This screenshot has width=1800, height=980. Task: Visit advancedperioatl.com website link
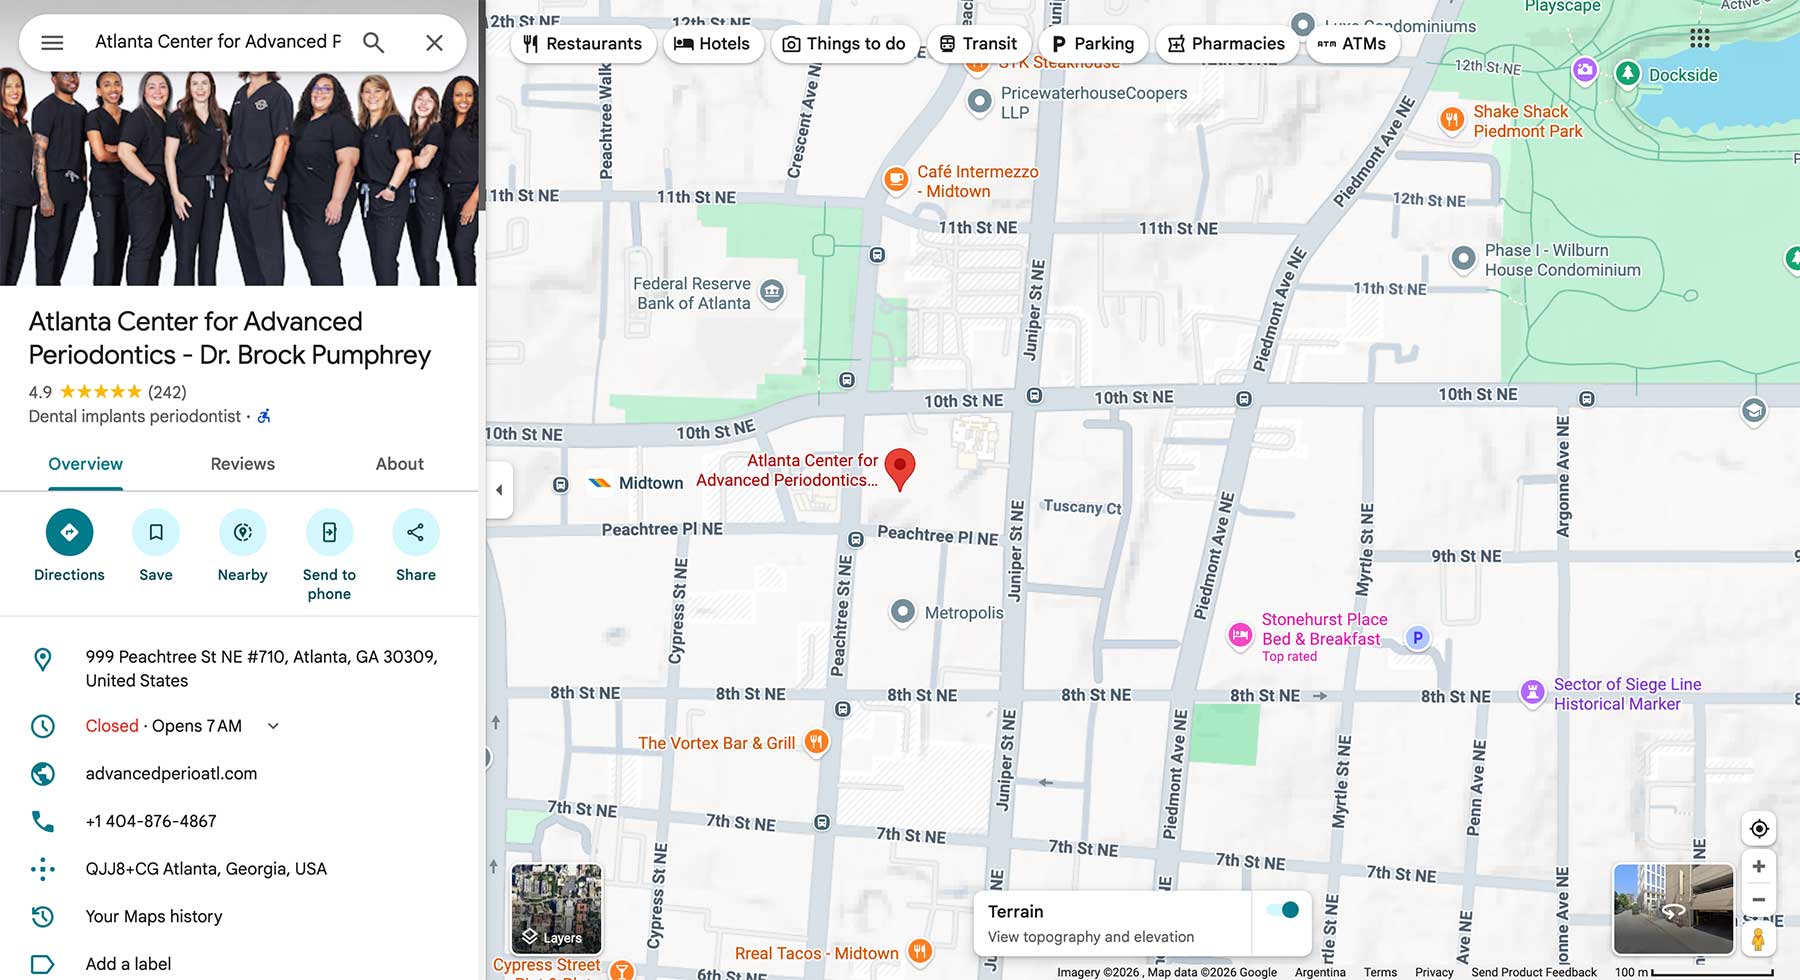click(171, 773)
